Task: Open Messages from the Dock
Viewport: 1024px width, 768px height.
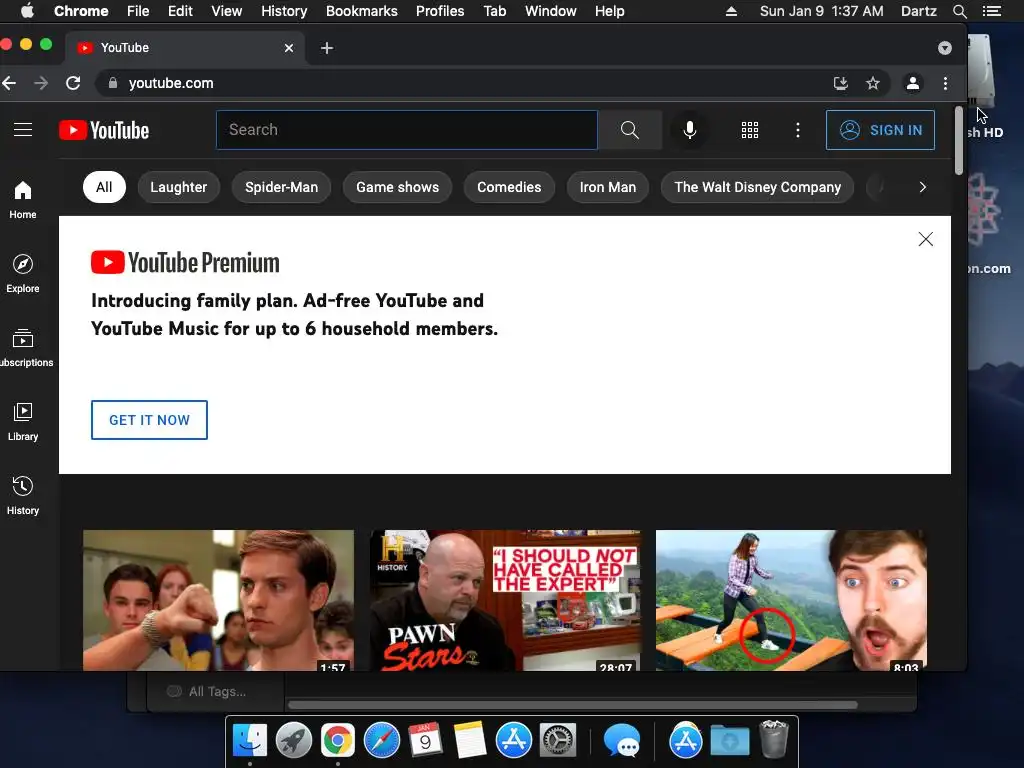Action: click(x=621, y=740)
